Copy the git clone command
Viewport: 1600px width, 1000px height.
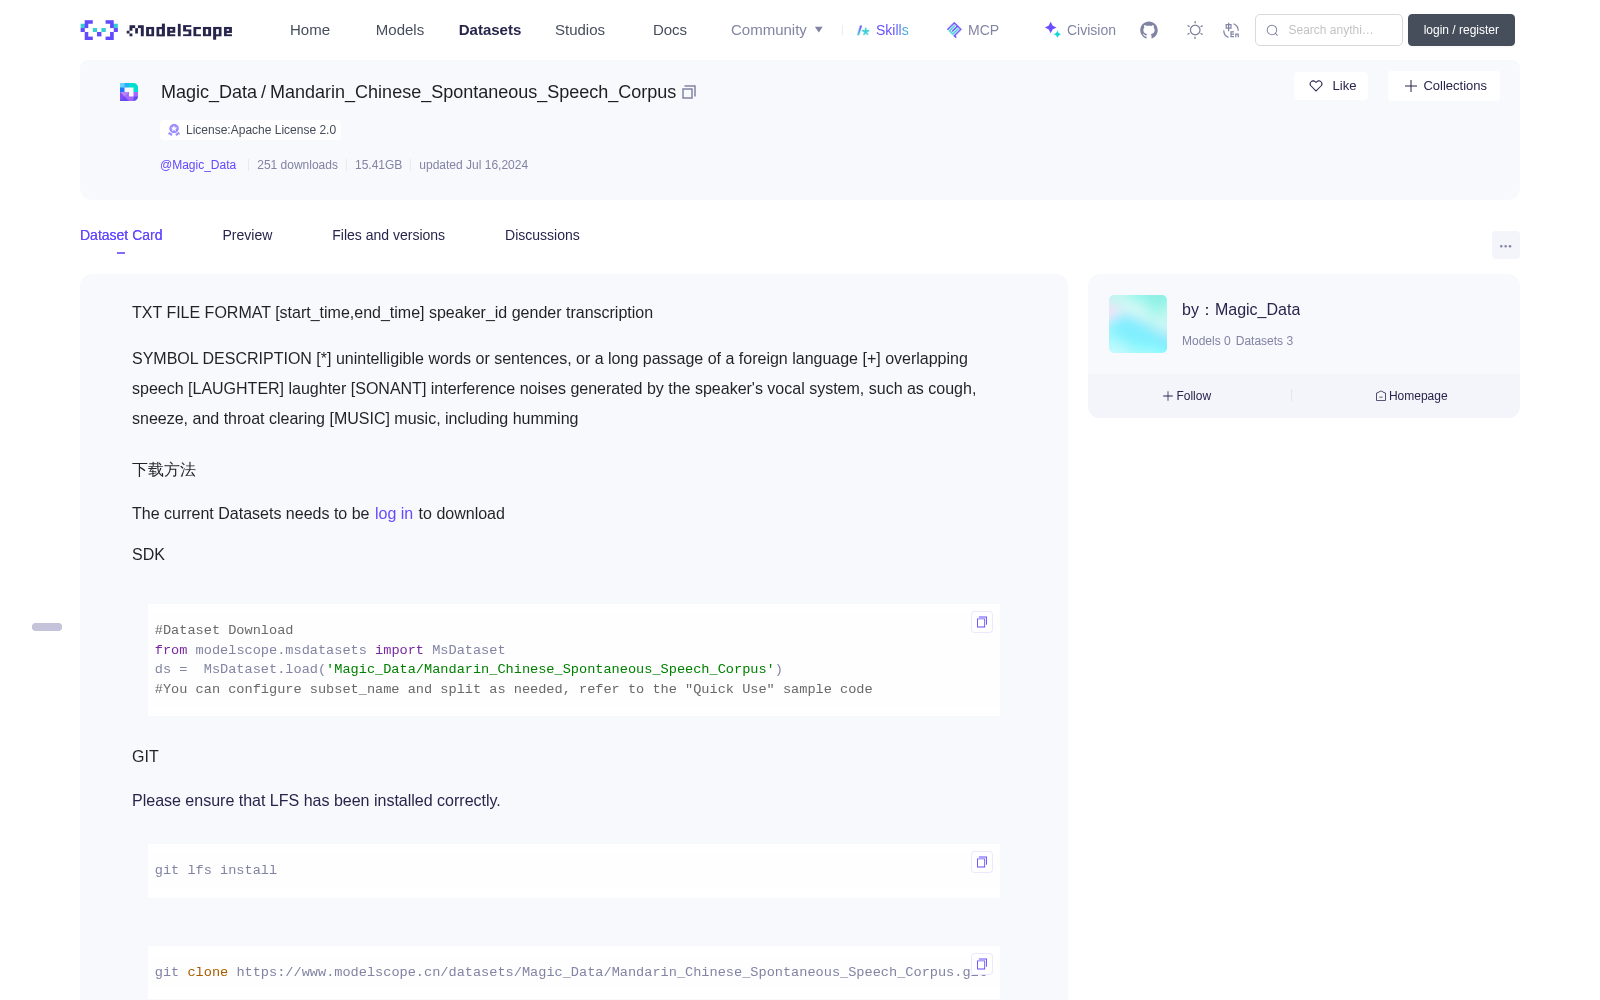pos(982,964)
